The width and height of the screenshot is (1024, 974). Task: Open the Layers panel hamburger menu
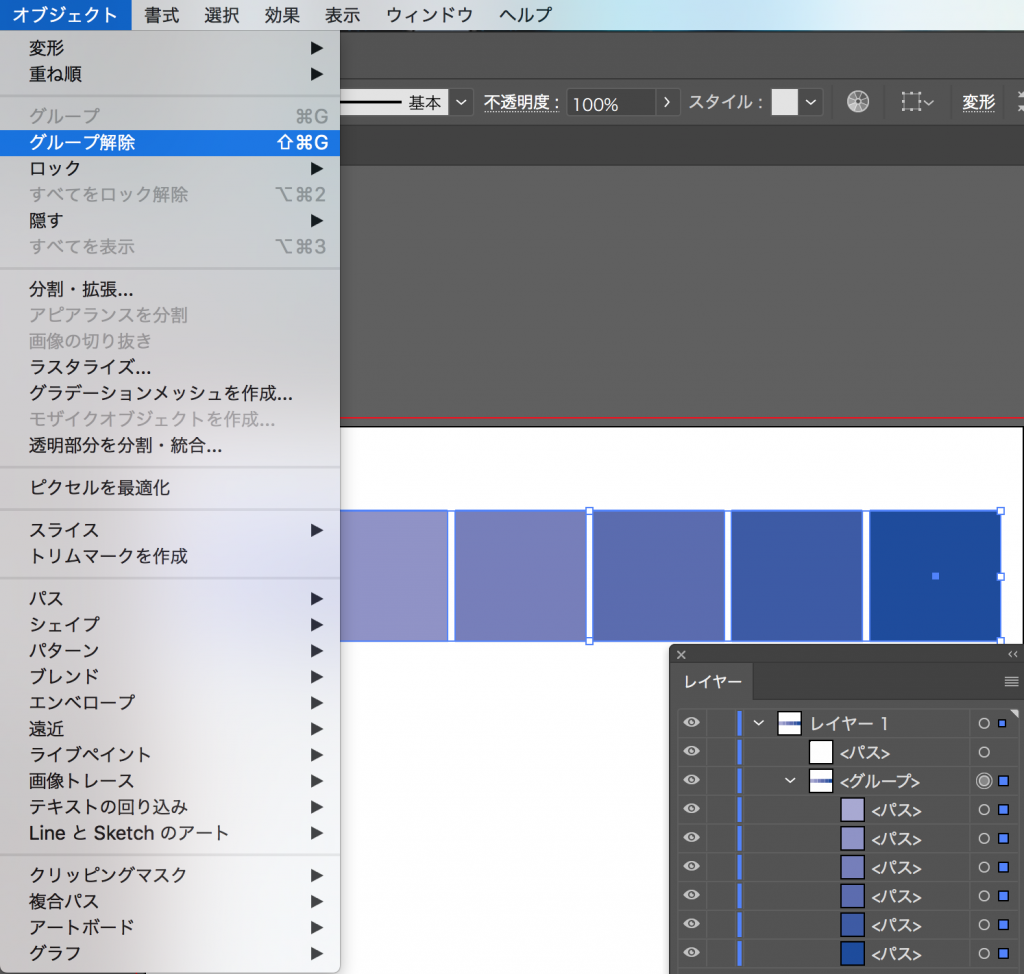pos(1011,682)
